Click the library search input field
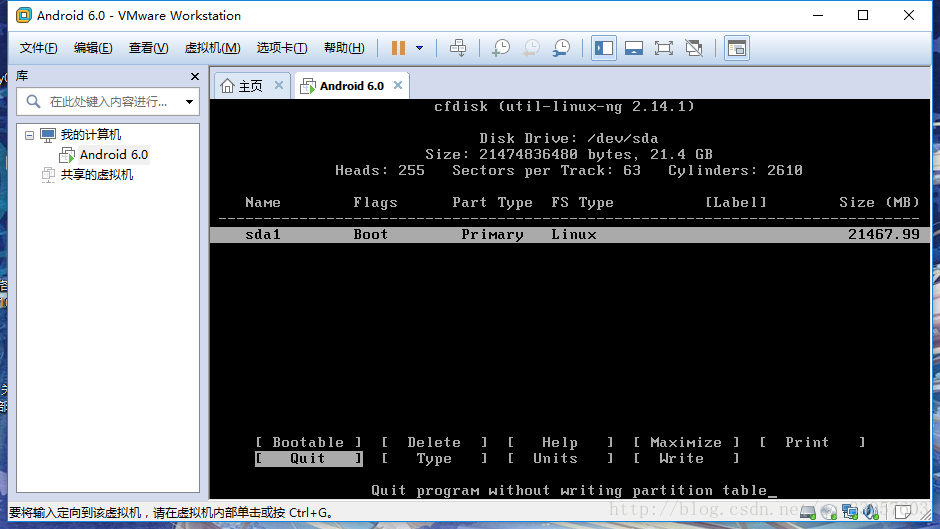The image size is (940, 529). click(108, 102)
